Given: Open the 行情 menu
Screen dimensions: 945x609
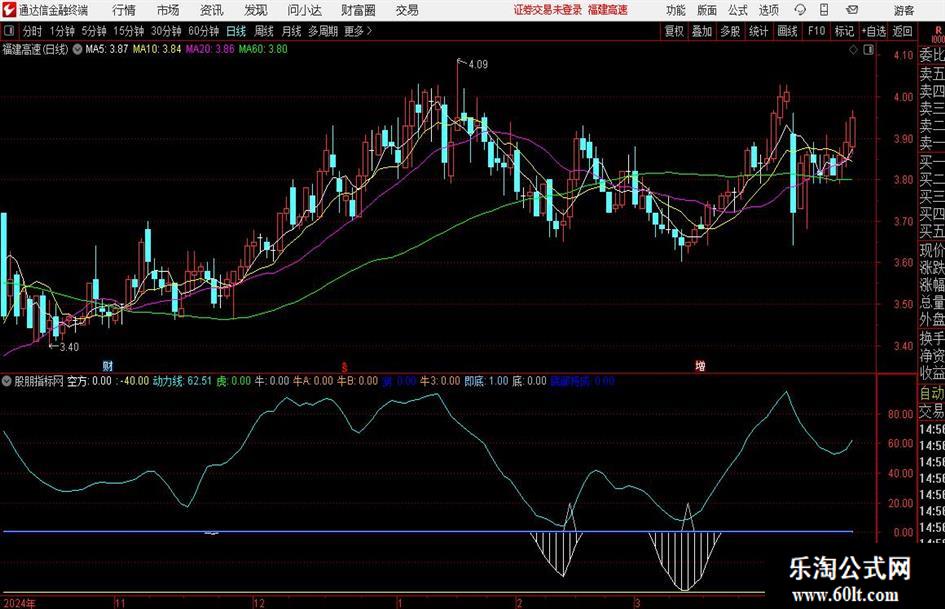Looking at the screenshot, I should [124, 10].
